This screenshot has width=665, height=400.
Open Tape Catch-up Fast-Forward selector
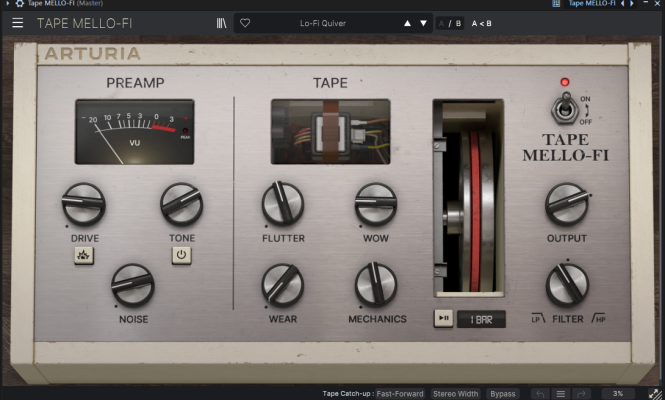click(x=401, y=393)
